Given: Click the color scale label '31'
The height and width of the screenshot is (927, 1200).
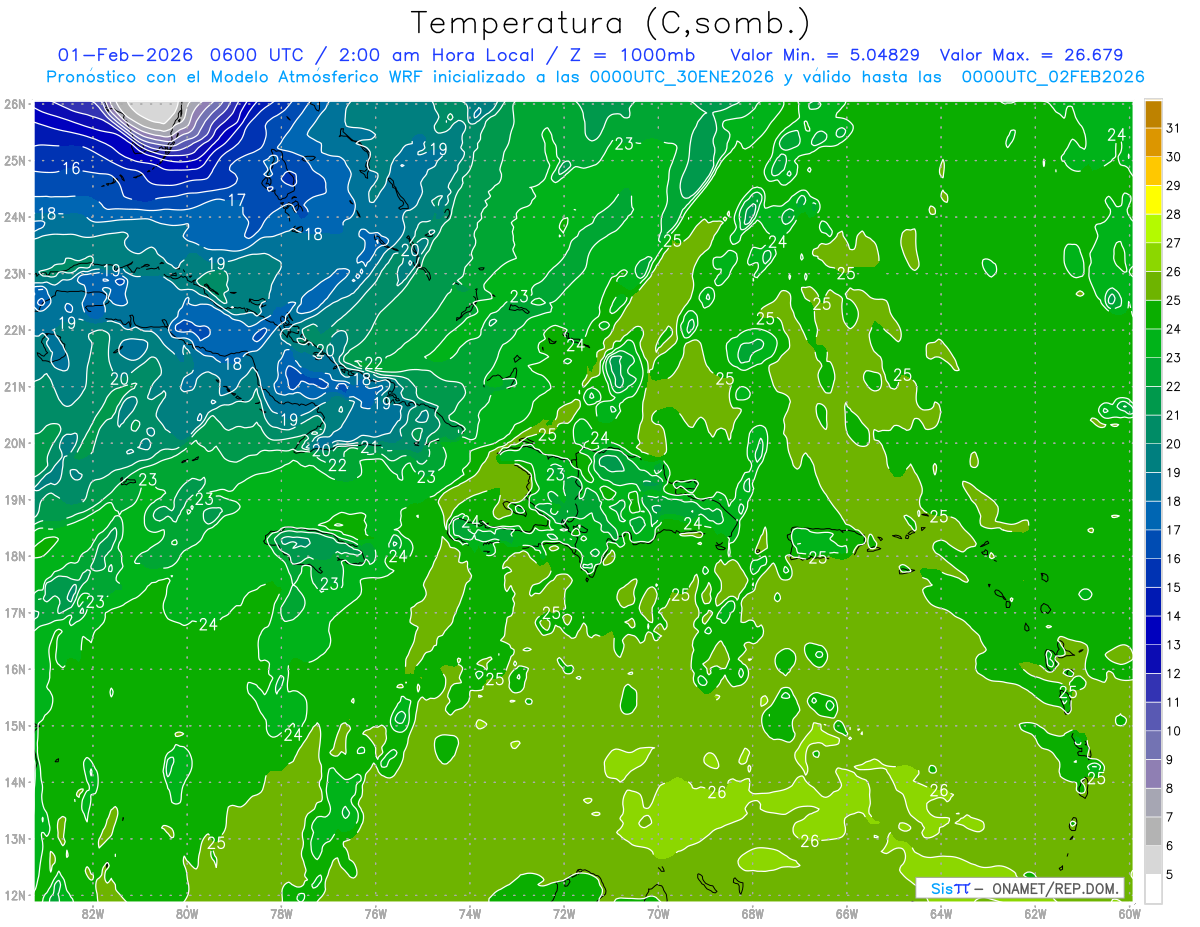Looking at the screenshot, I should coord(1173,129).
